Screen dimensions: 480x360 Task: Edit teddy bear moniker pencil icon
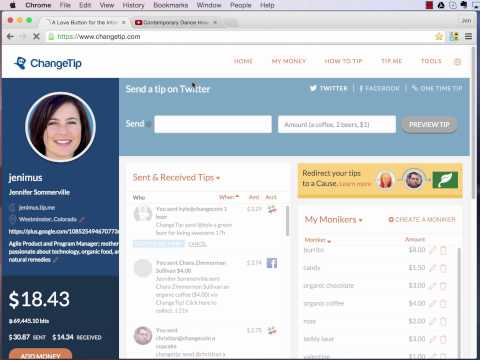coord(432,339)
